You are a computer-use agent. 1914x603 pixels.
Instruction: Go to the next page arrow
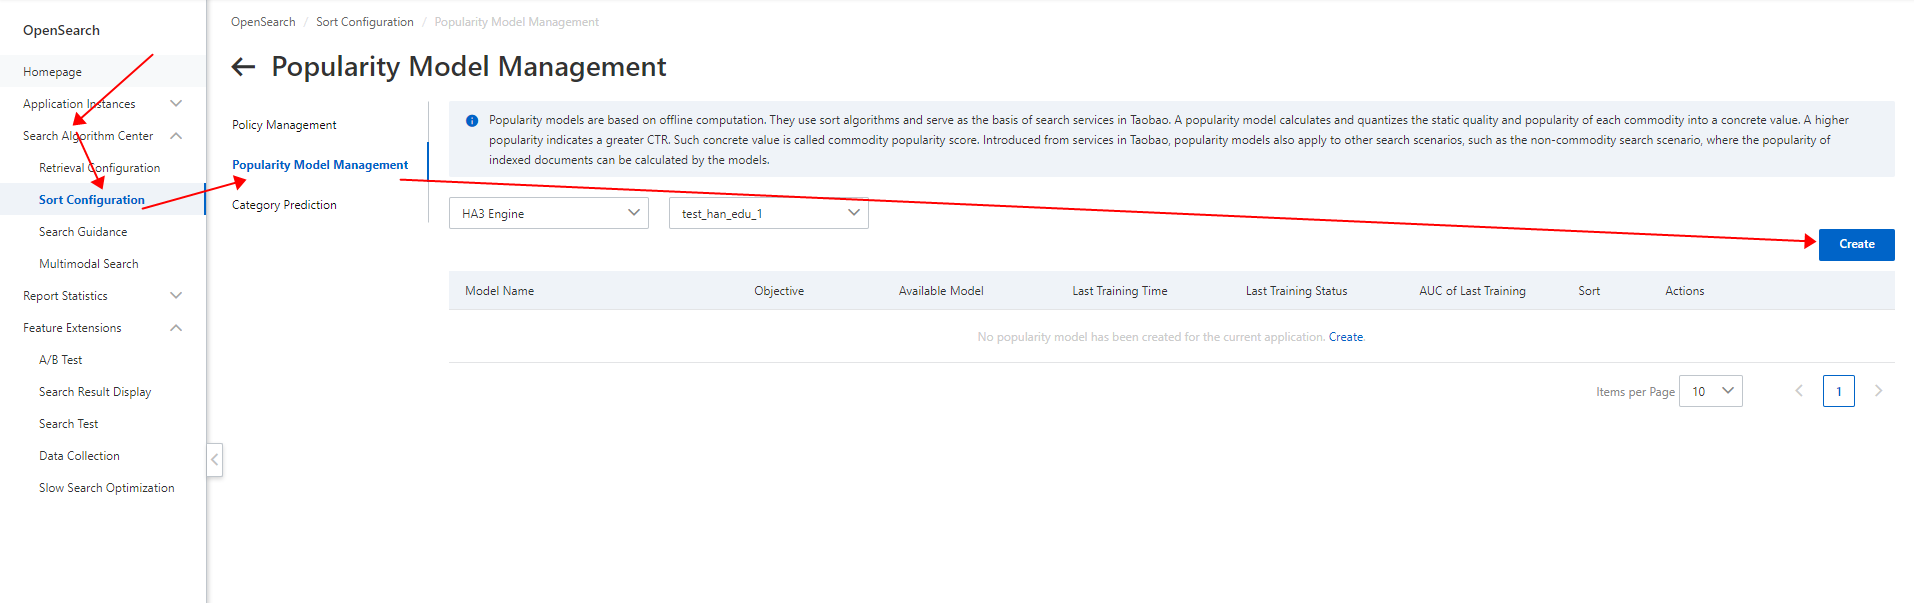pos(1878,391)
